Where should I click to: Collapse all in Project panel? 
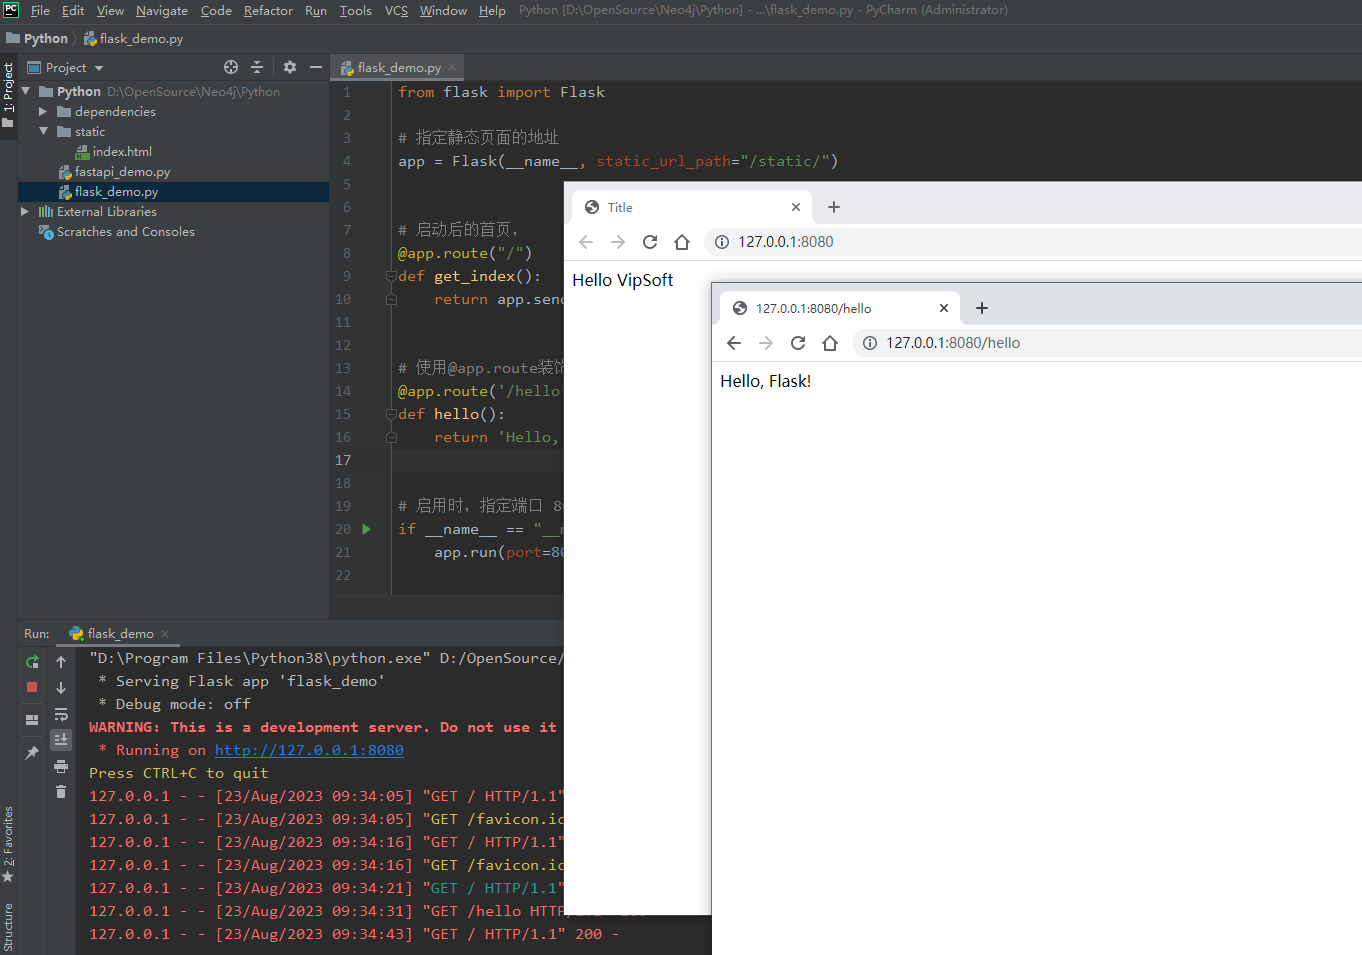point(257,67)
